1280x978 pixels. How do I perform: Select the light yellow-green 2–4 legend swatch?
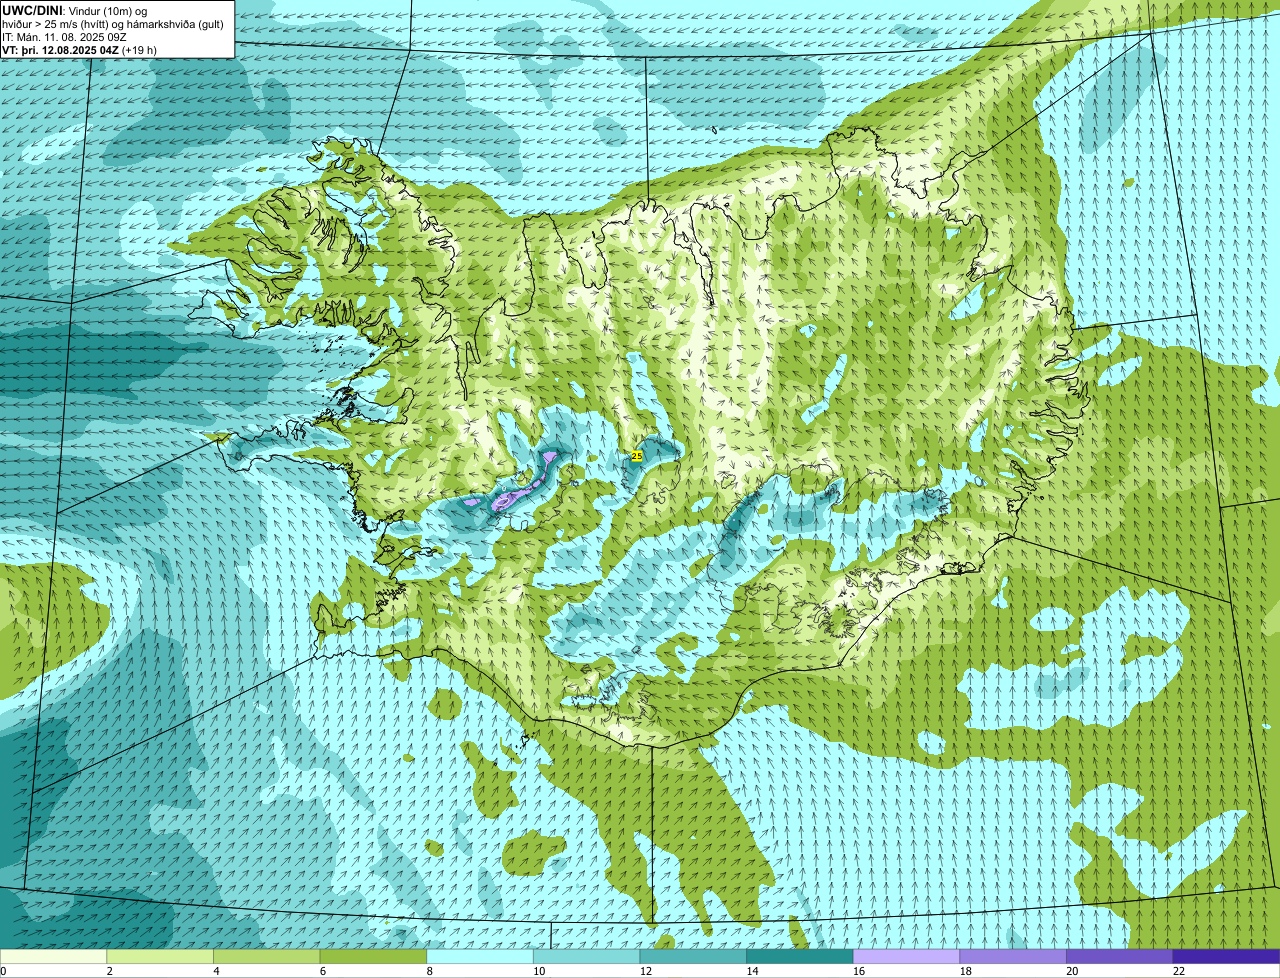pyautogui.click(x=160, y=956)
